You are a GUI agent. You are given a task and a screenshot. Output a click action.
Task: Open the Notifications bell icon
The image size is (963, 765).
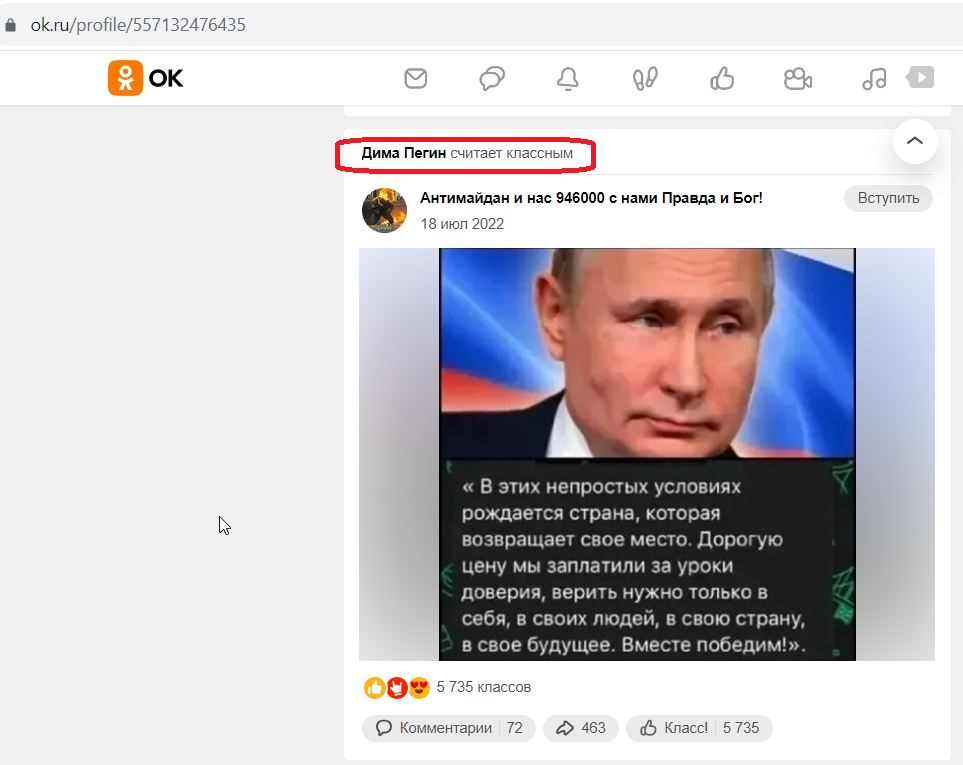567,79
